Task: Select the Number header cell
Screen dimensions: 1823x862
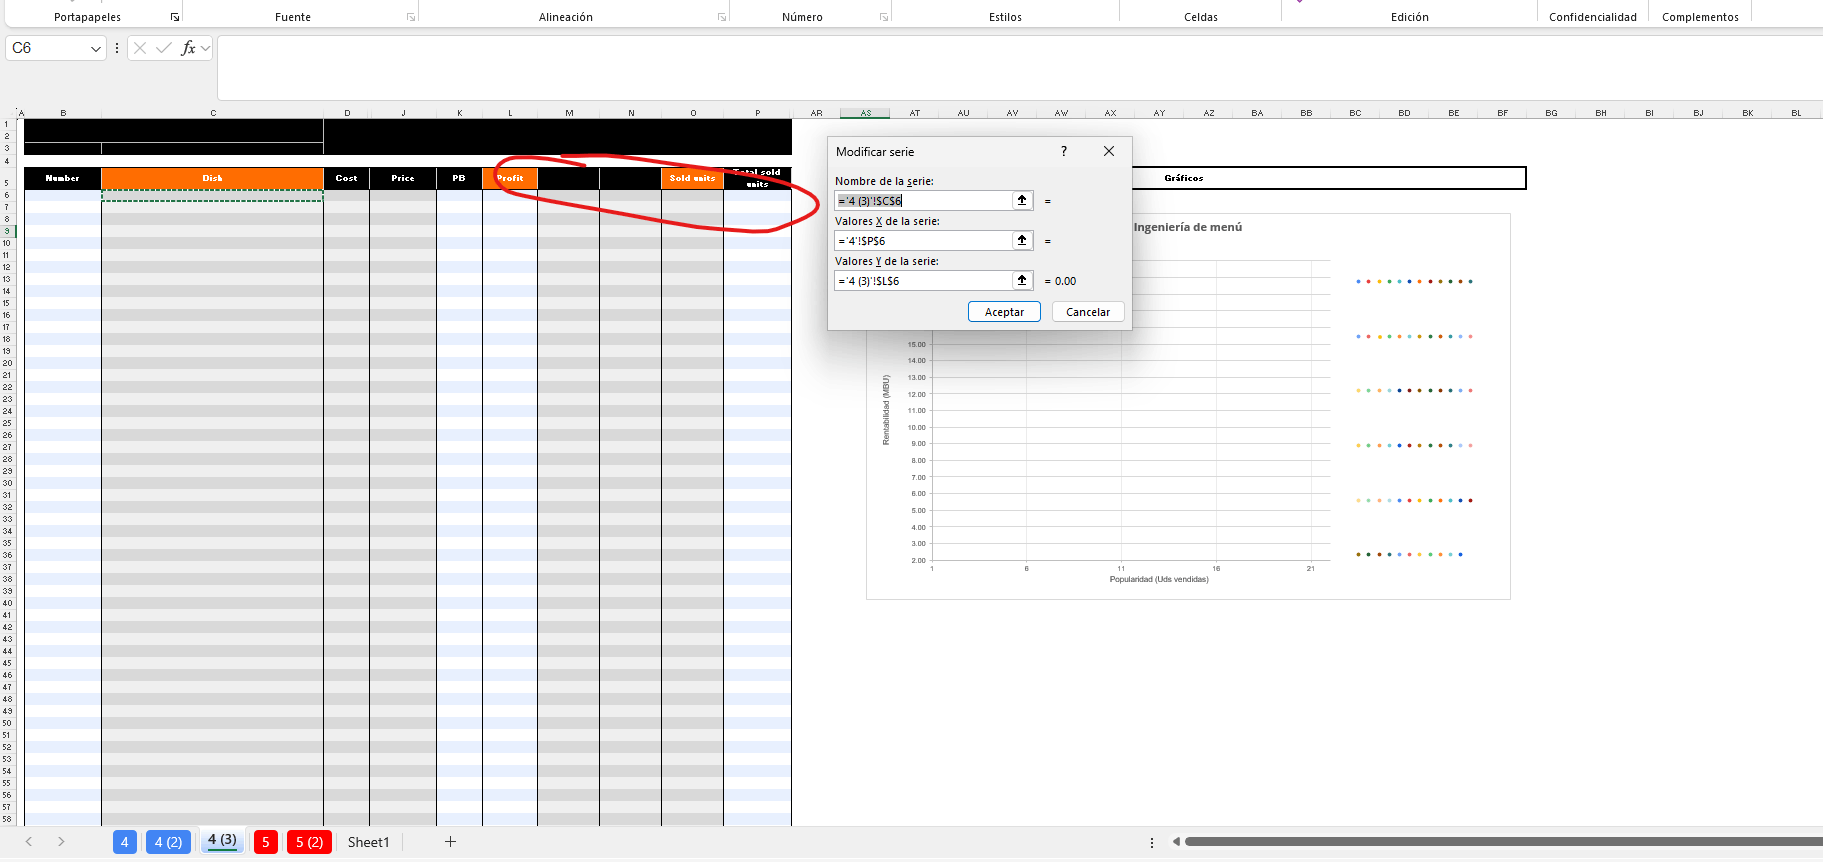Action: coord(62,178)
